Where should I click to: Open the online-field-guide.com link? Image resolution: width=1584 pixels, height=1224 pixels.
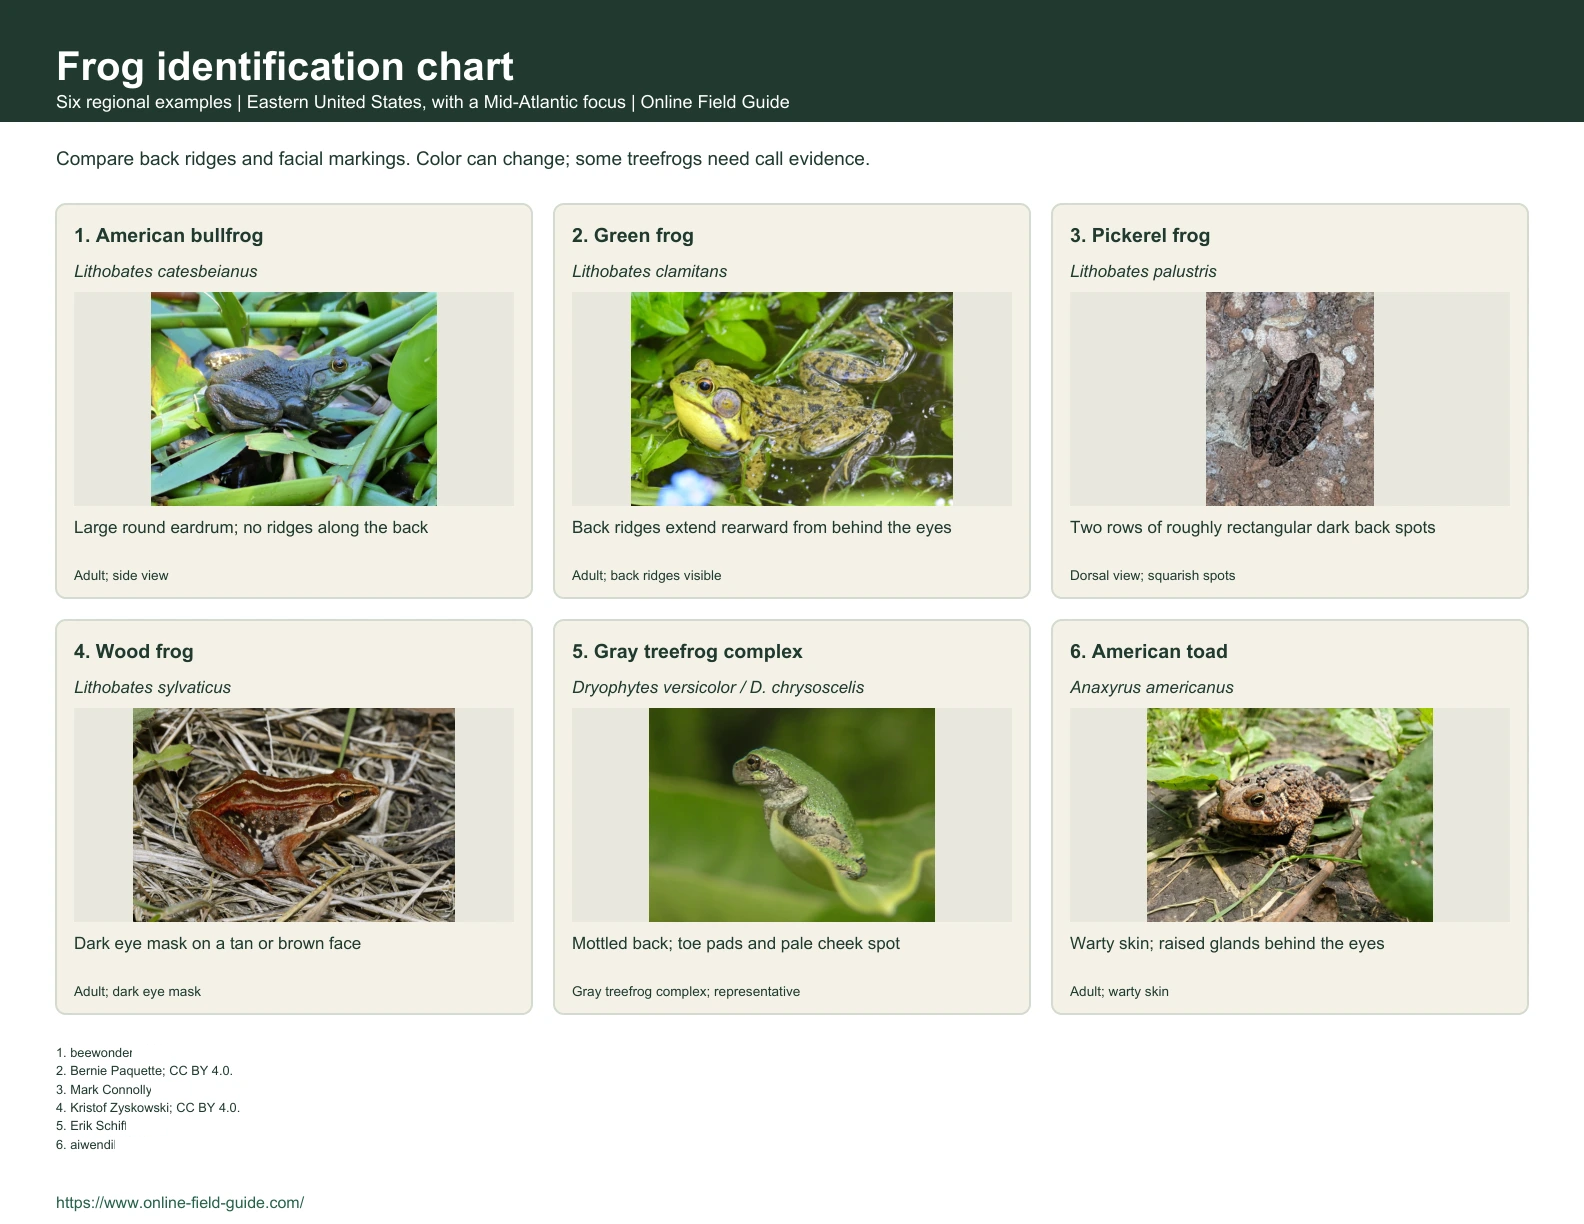pyautogui.click(x=180, y=1203)
